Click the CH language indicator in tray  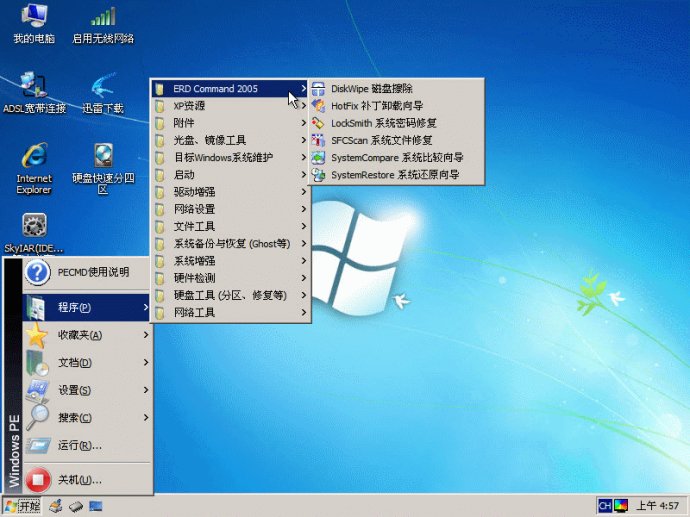pos(605,506)
